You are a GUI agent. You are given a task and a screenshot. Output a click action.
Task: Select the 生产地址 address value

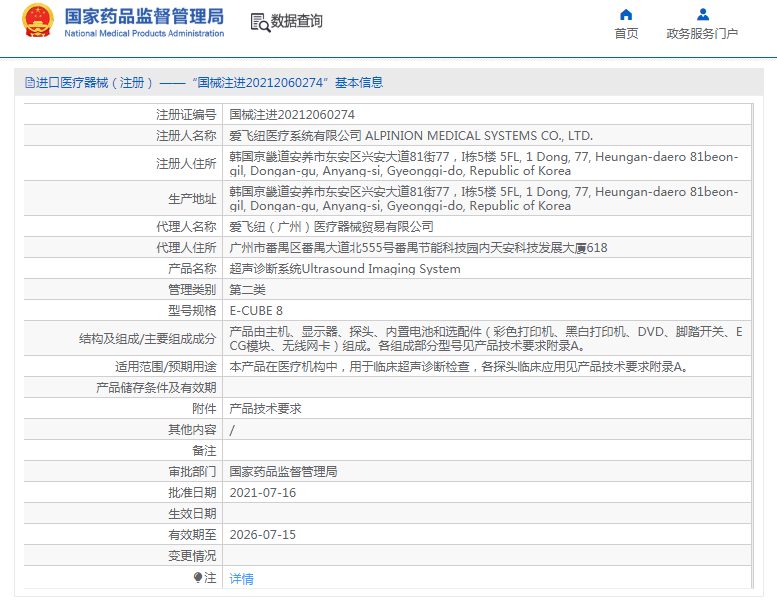click(484, 199)
